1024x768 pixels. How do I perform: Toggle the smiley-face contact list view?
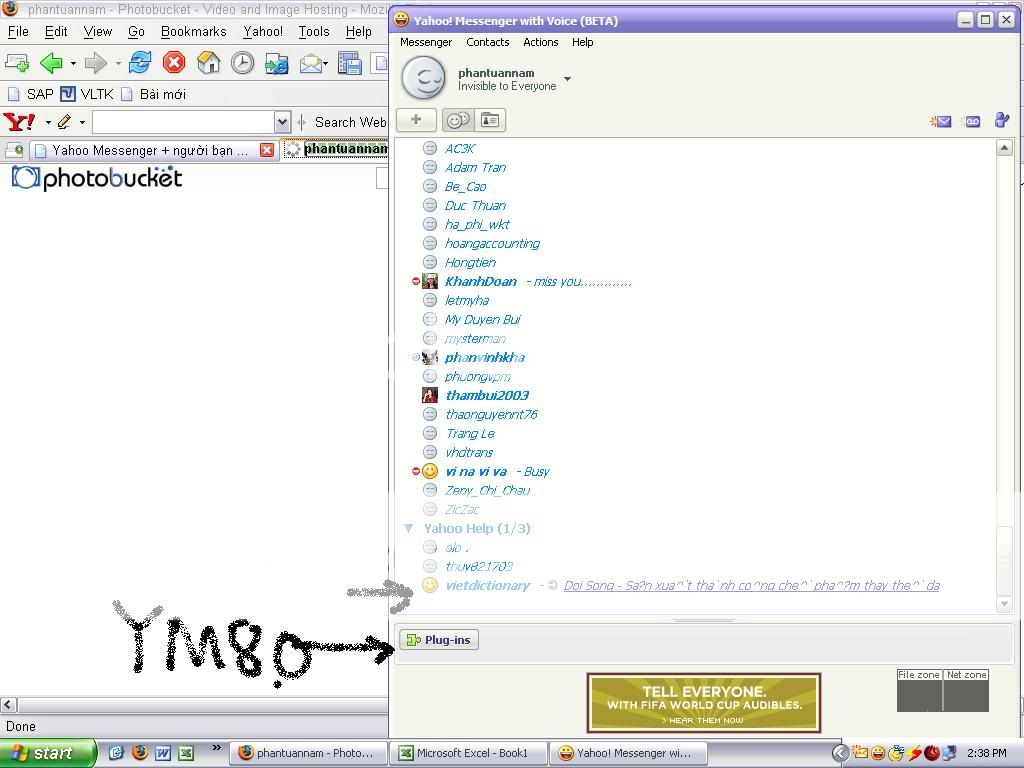(458, 120)
